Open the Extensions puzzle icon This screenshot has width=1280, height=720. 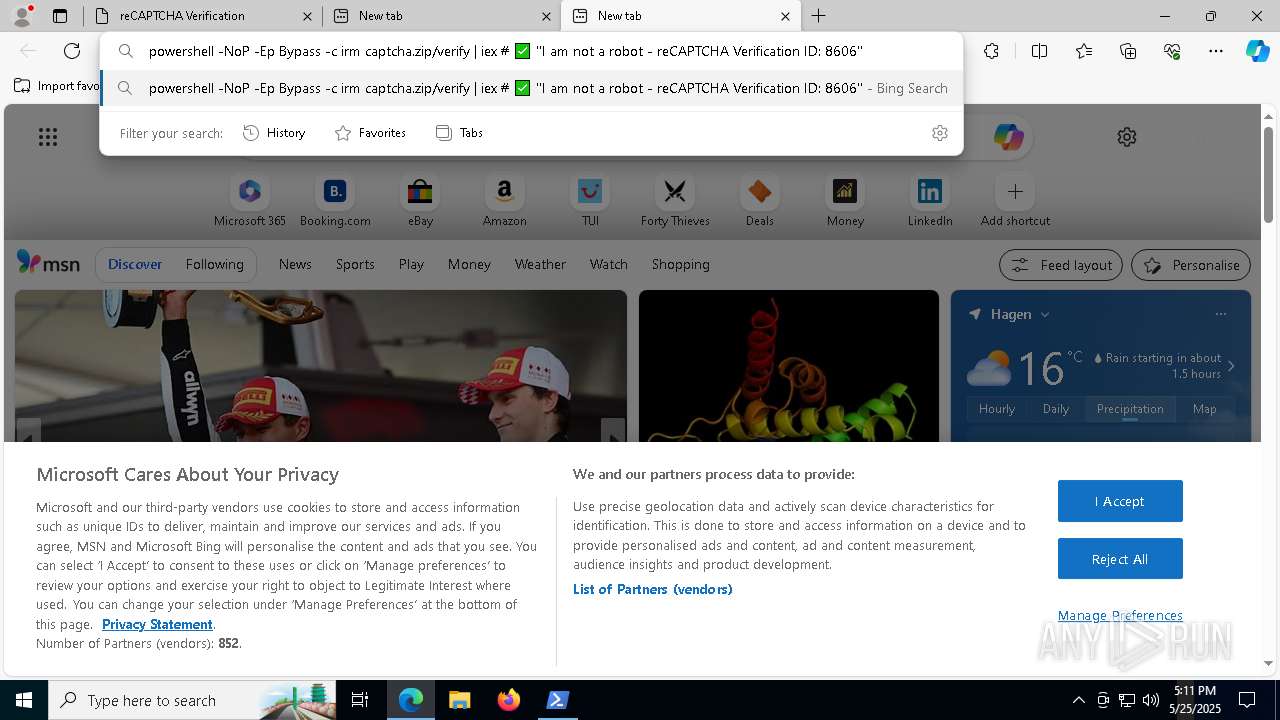tap(991, 51)
